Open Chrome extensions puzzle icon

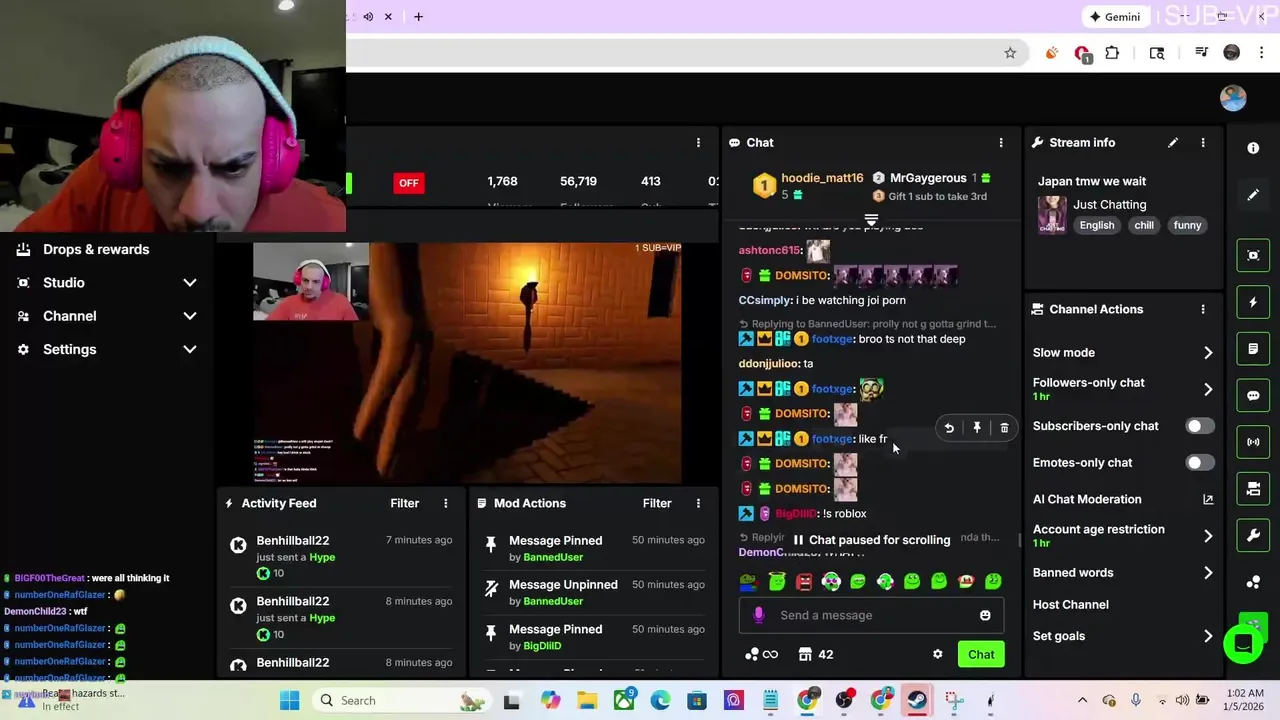[x=1112, y=53]
